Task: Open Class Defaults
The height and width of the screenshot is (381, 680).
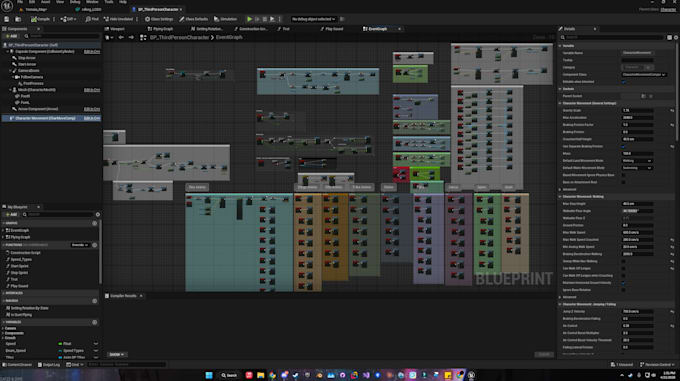Action: point(193,19)
